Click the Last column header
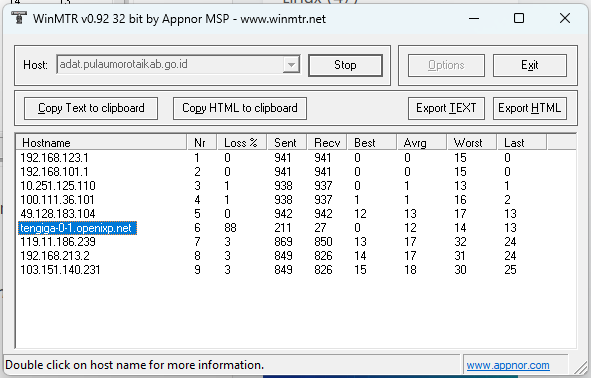 tap(522, 143)
